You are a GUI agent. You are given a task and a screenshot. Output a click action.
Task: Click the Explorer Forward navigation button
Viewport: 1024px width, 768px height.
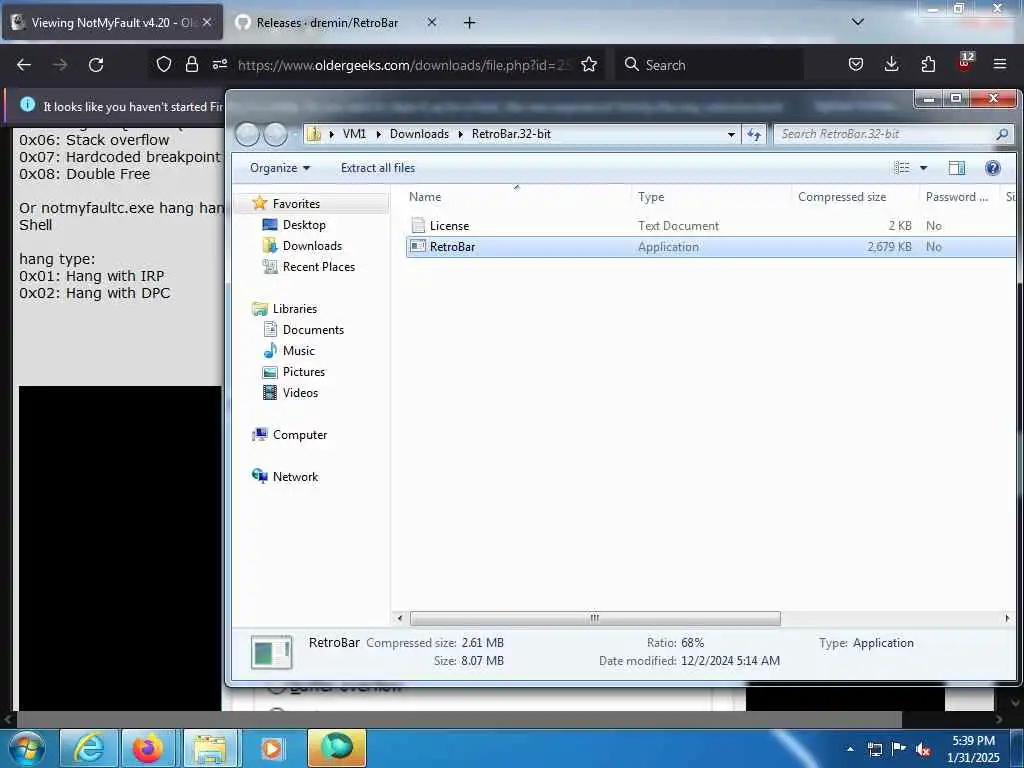pos(276,135)
